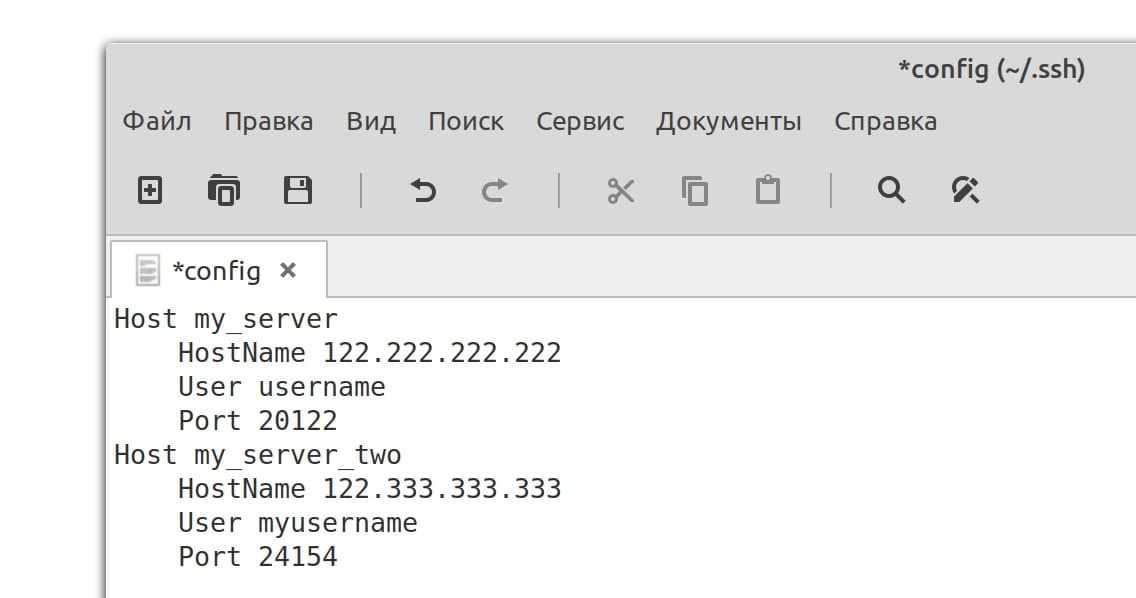1136x598 pixels.
Task: Save the config file via floppy icon
Action: 298,190
